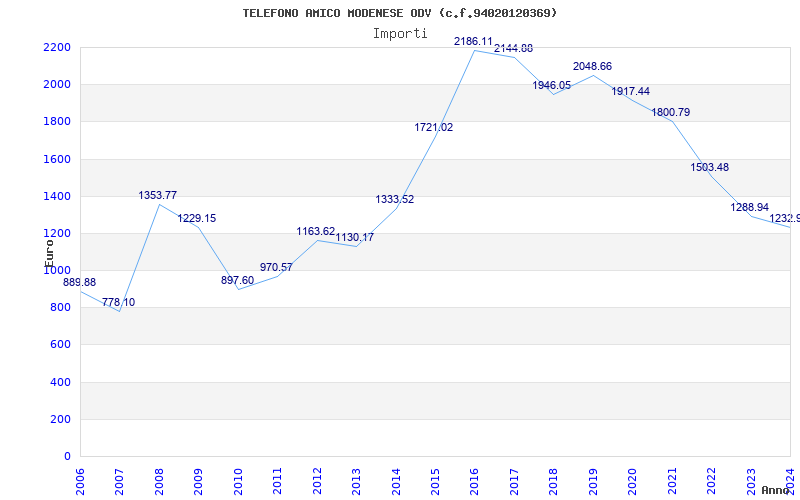The width and height of the screenshot is (800, 500).
Task: Select the data label 1229.15
Action: tap(197, 218)
